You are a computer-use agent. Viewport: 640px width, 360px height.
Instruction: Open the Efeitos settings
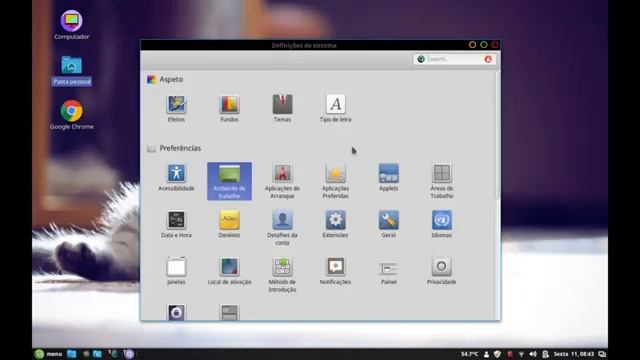pos(176,109)
